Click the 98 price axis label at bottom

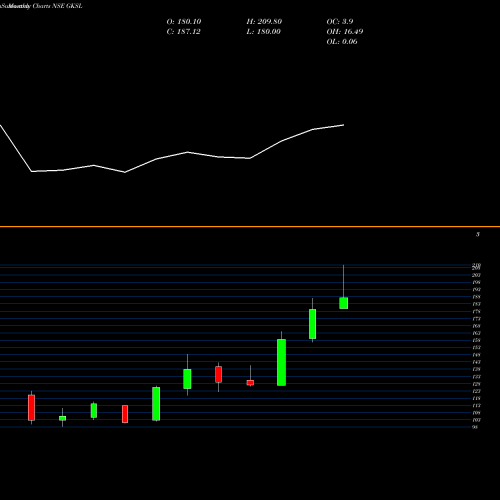click(475, 427)
